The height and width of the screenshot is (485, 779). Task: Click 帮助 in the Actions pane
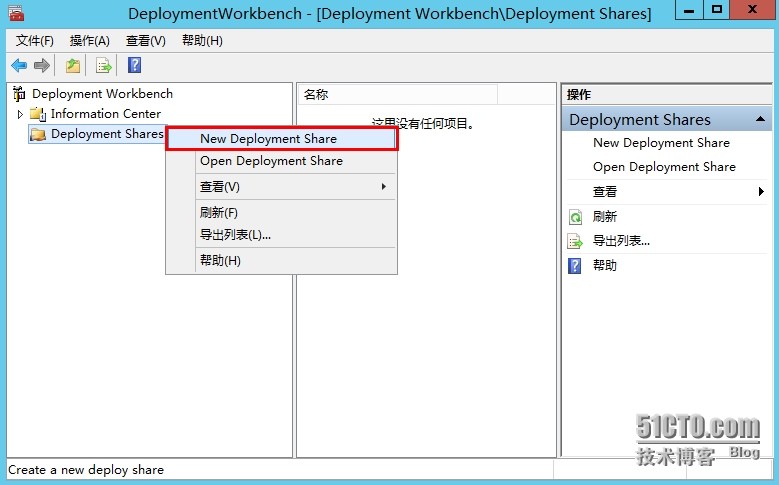click(x=605, y=265)
